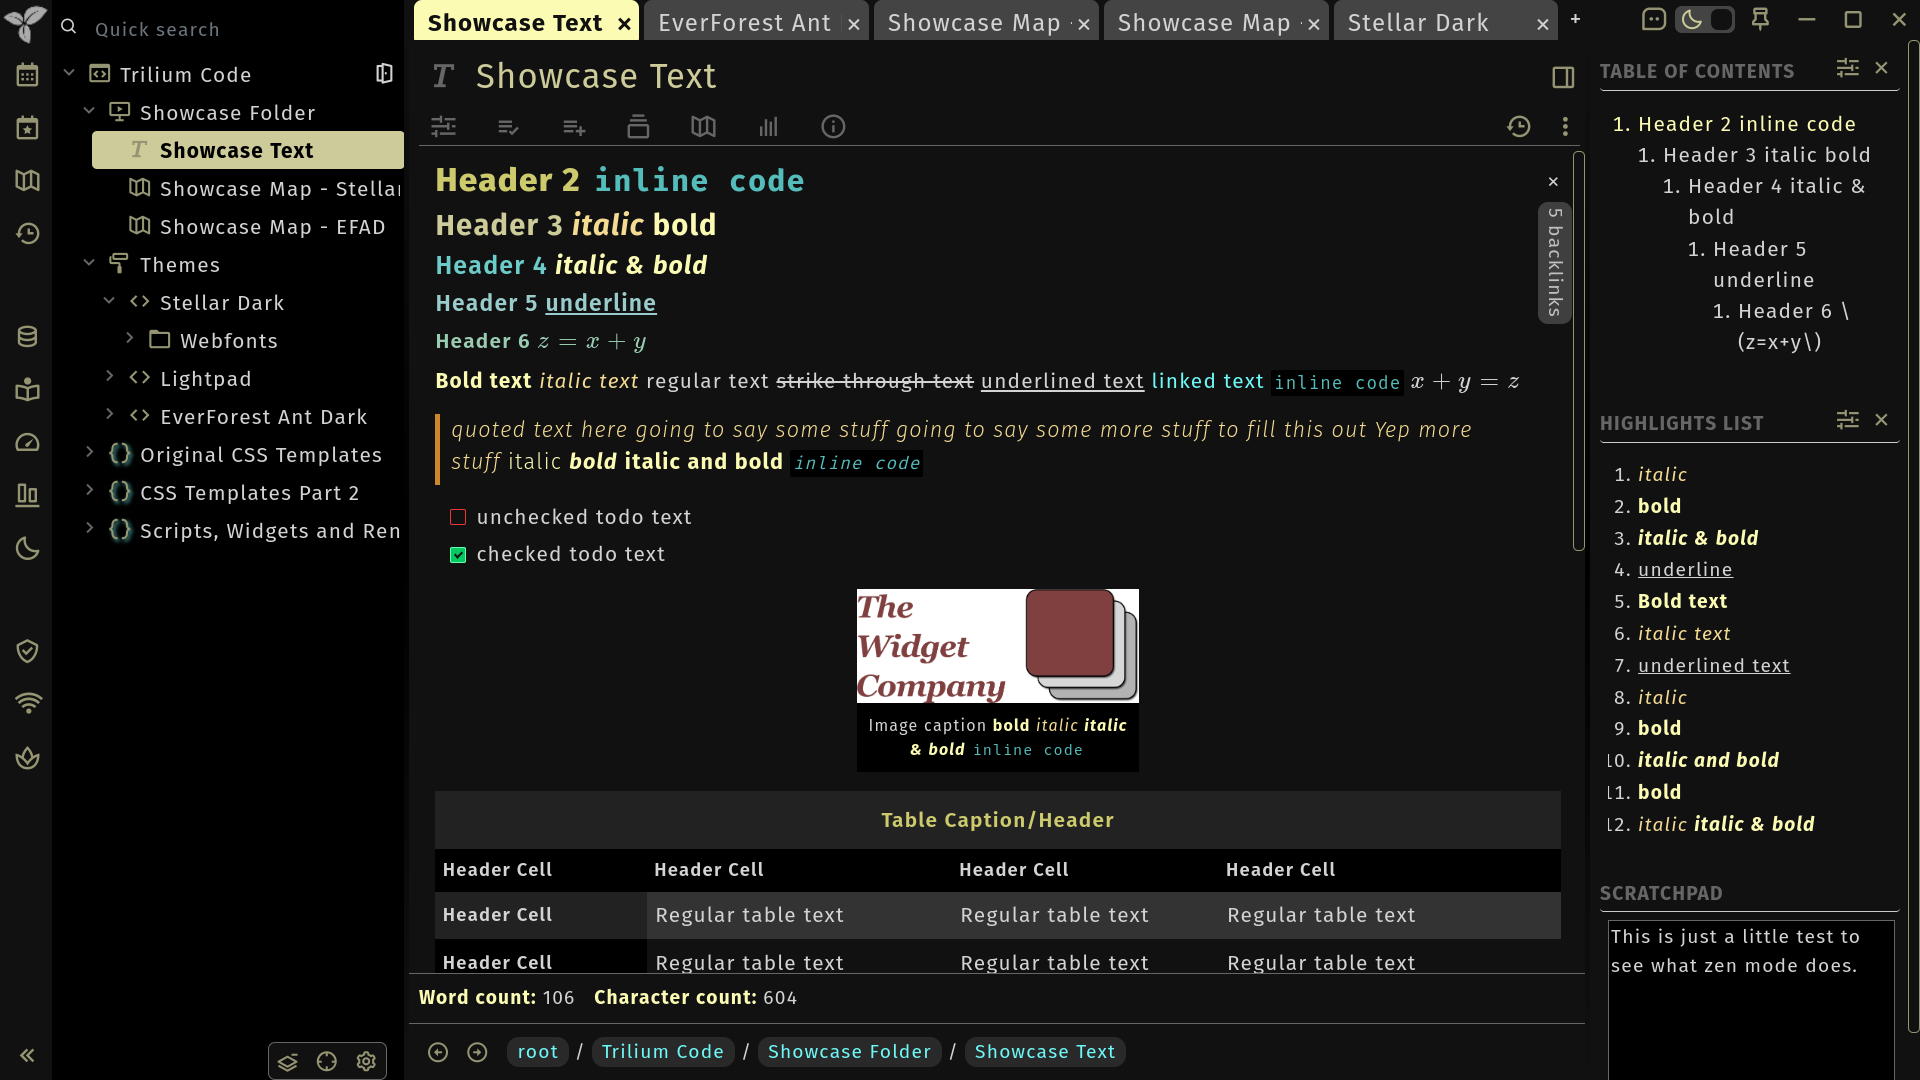
Task: Collapse the left pane with double-chevron
Action: [x=27, y=1055]
